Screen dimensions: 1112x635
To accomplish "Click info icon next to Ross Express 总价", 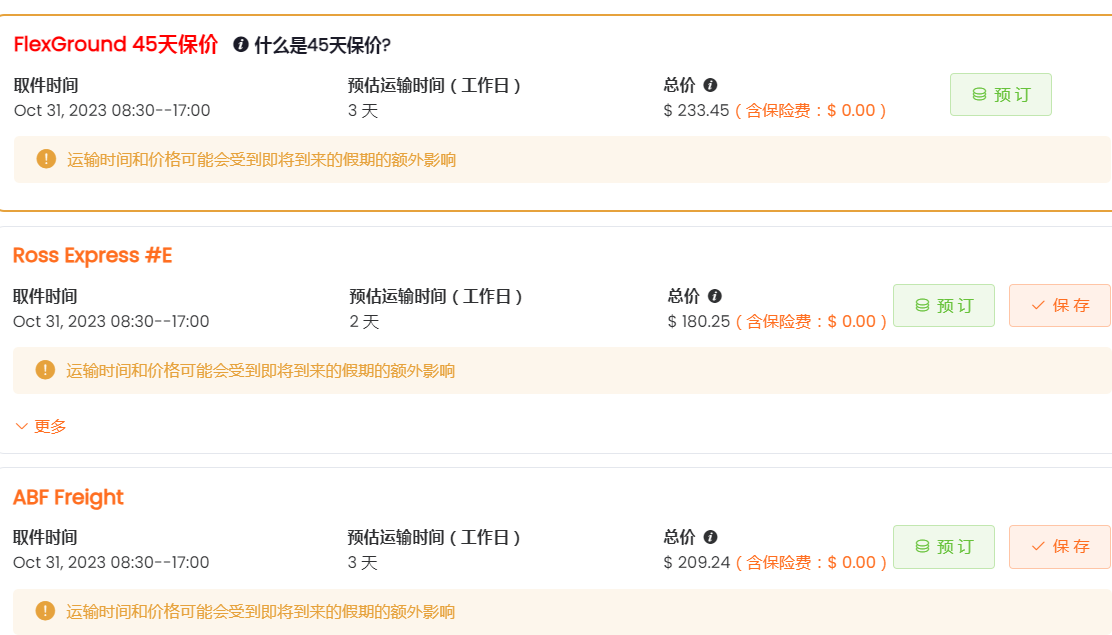I will click(714, 297).
